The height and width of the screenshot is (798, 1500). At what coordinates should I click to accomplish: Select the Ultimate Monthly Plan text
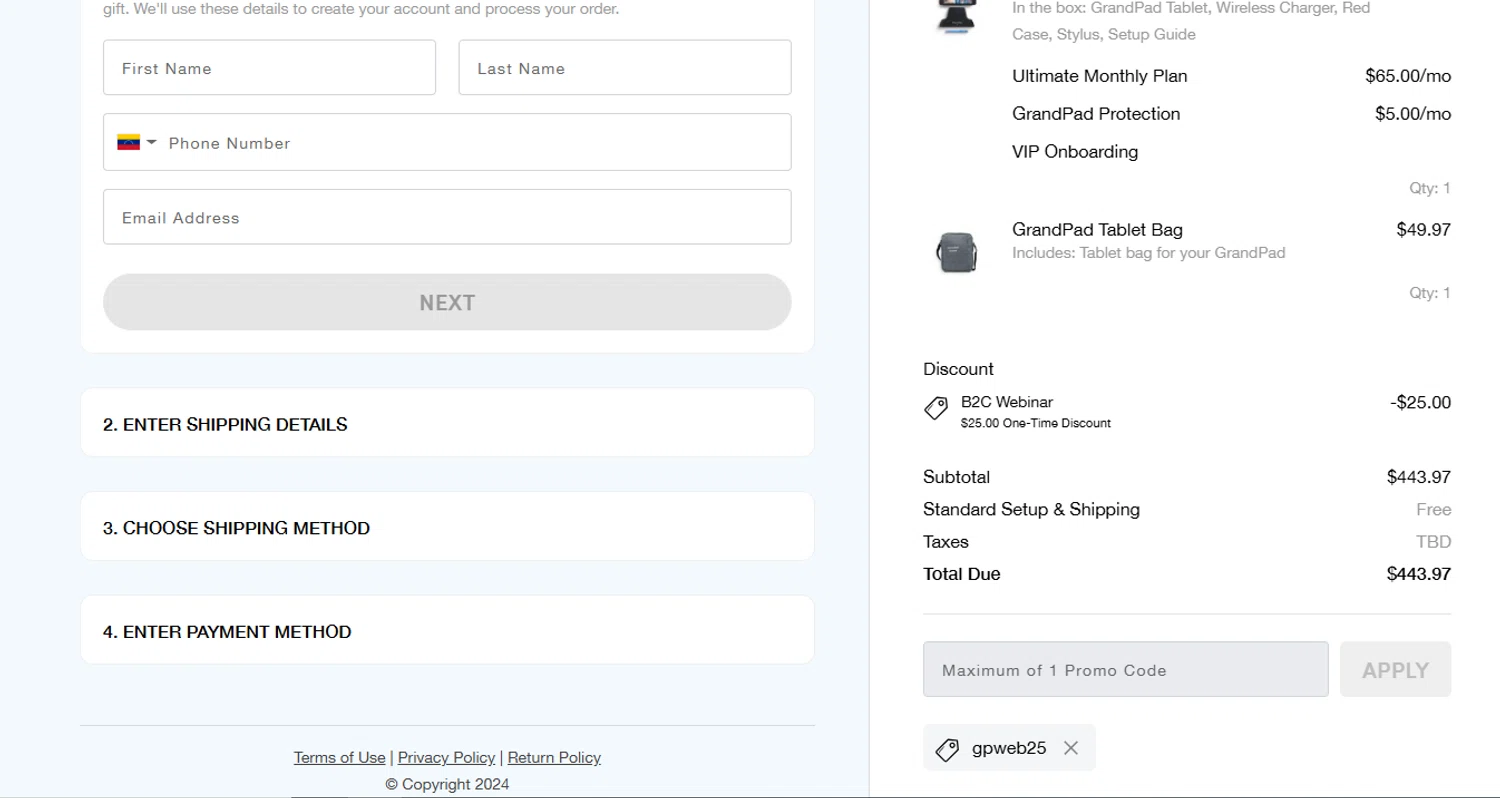tap(1099, 76)
